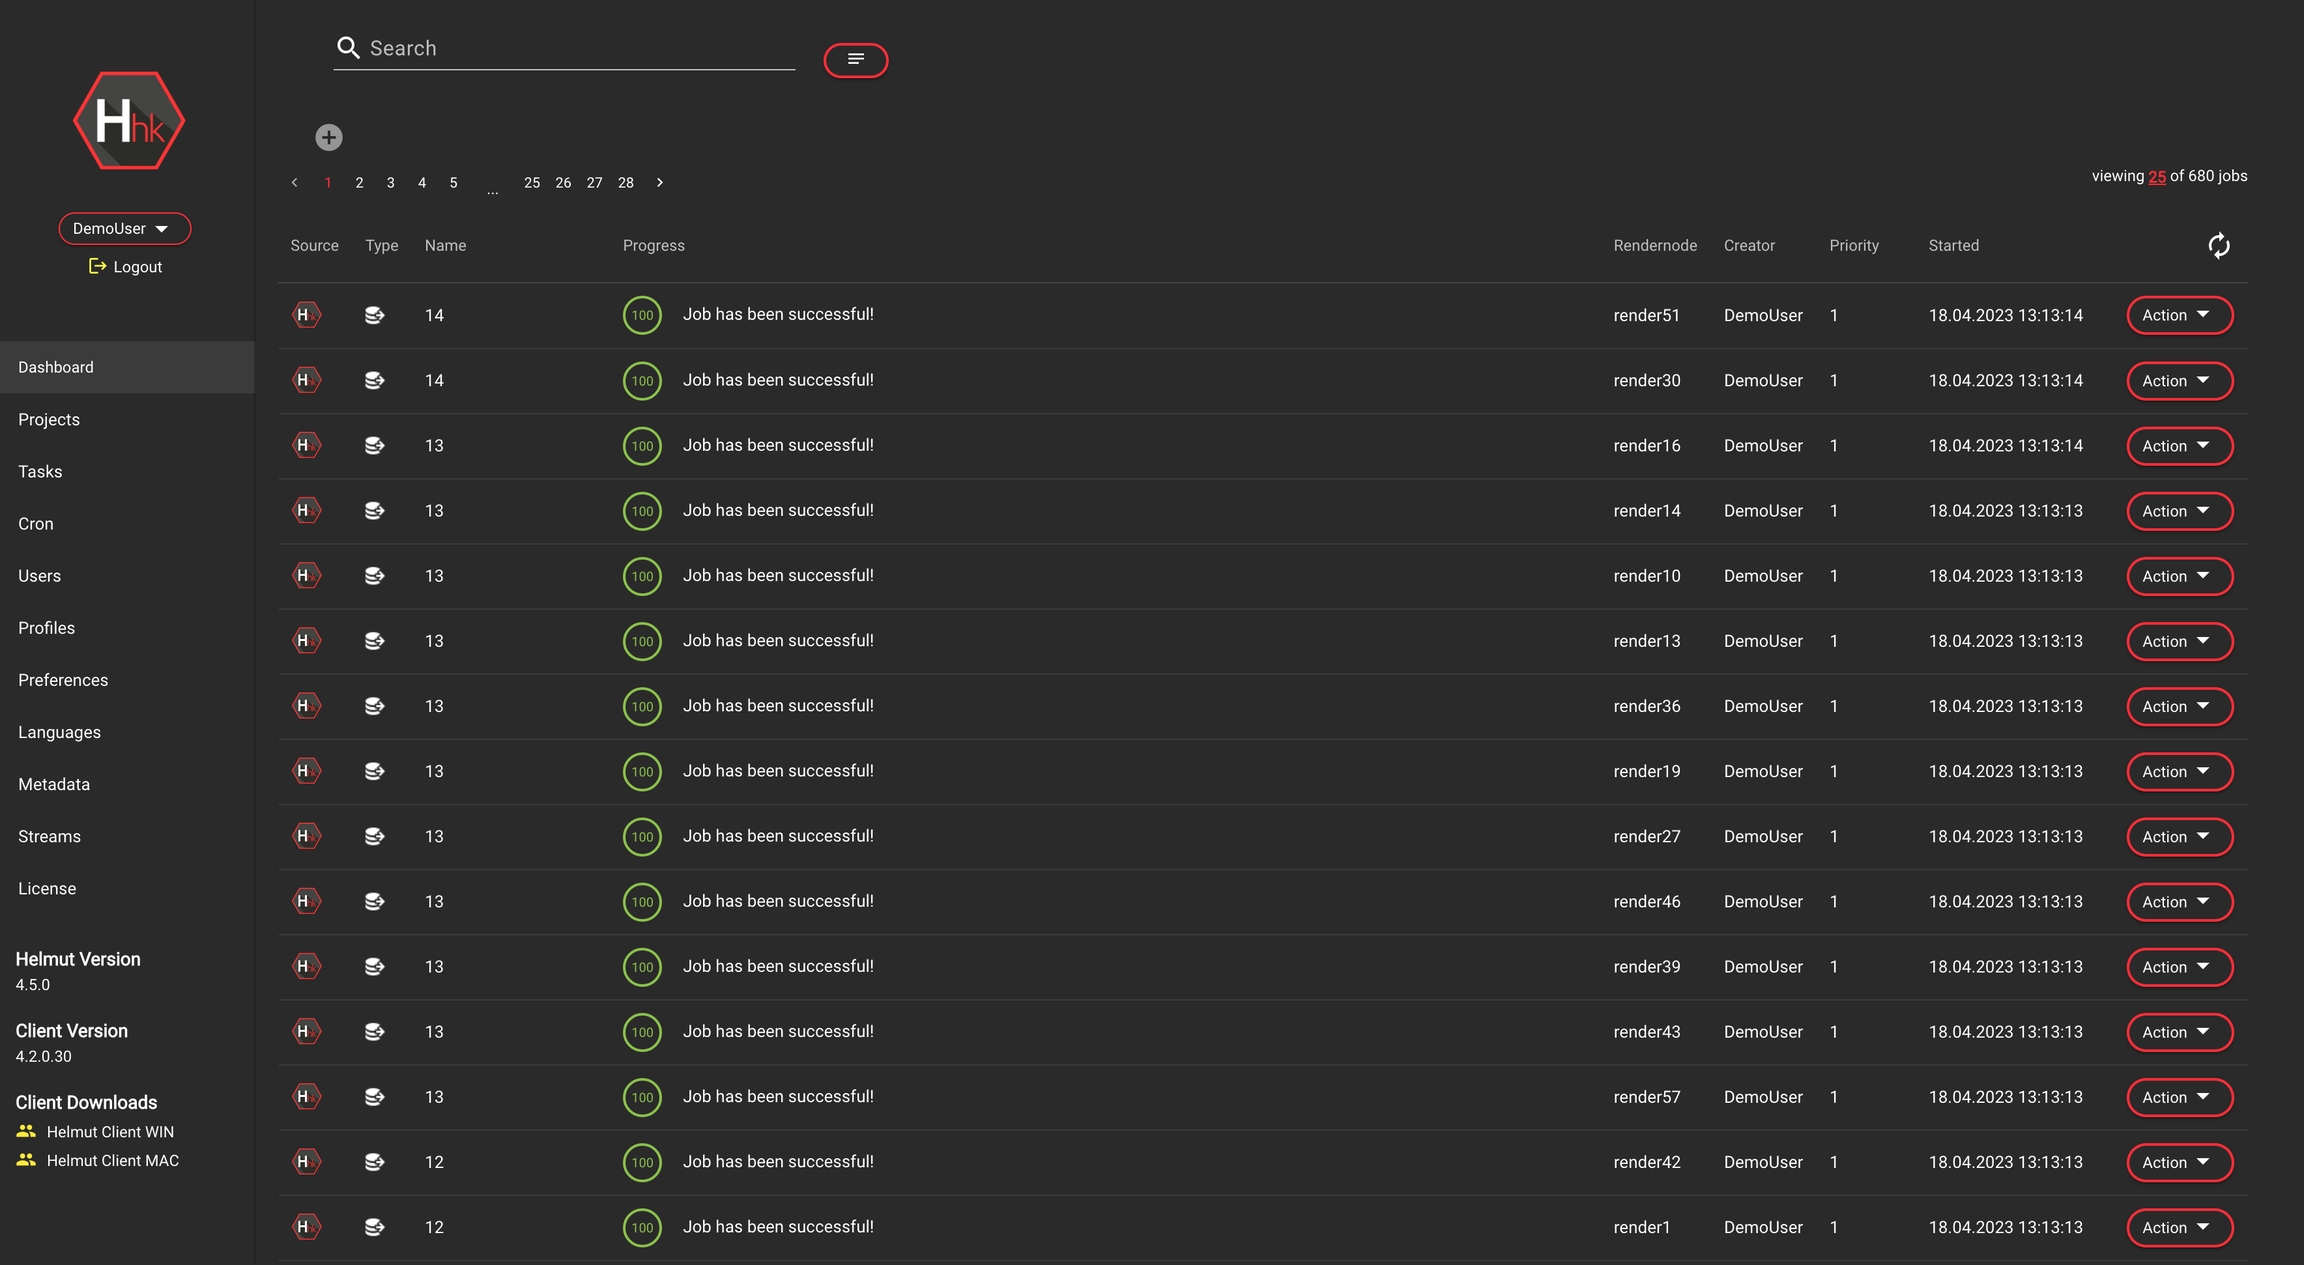The image size is (2304, 1265).
Task: Click the Helmut Client WIN download icon
Action: pyautogui.click(x=26, y=1132)
